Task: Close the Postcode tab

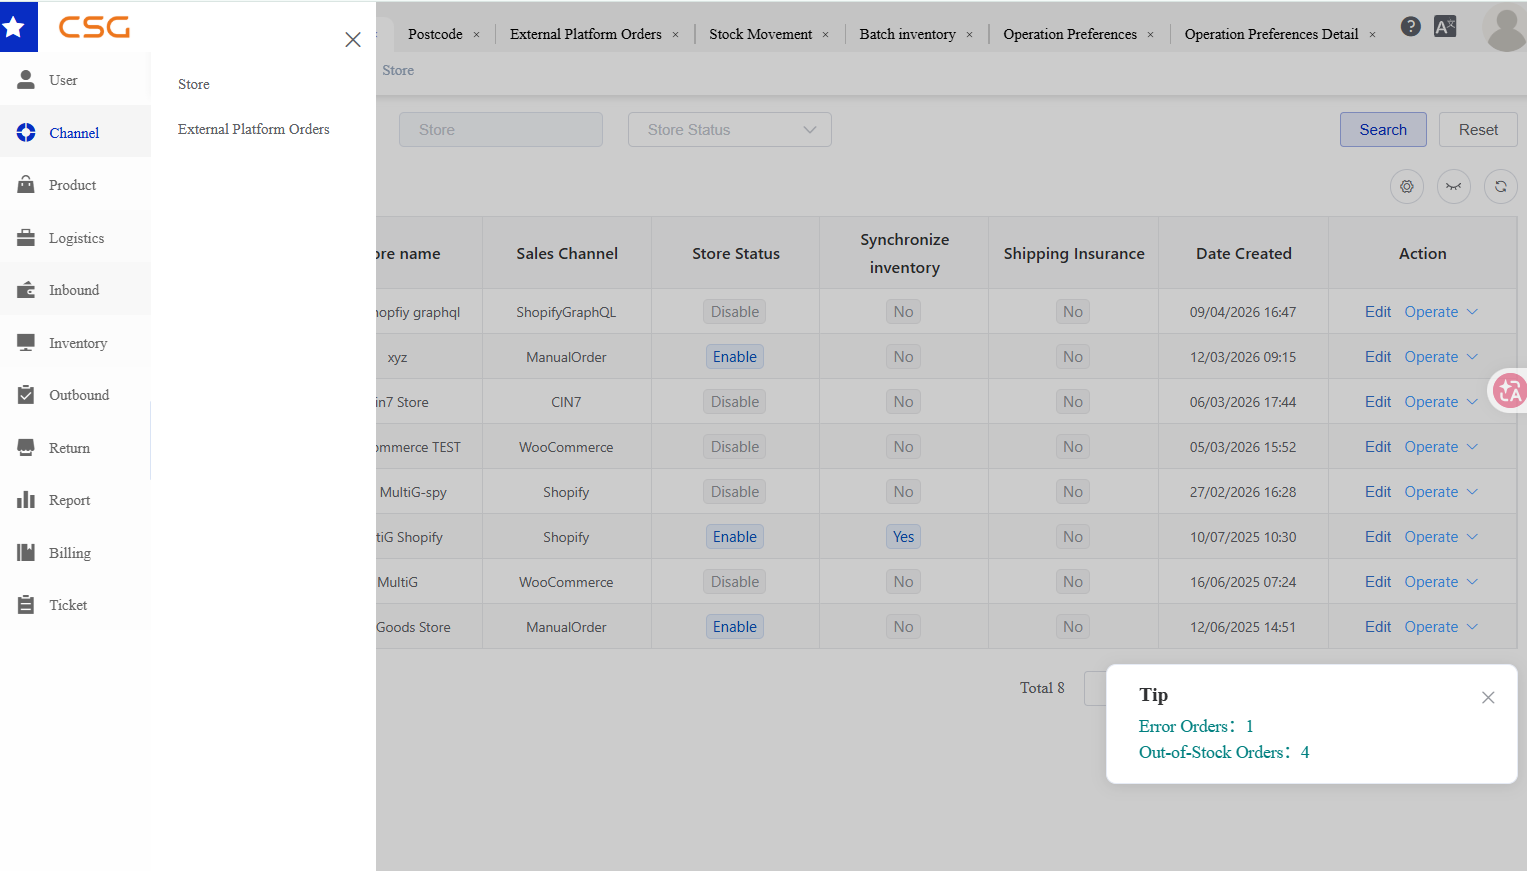Action: pos(477,35)
